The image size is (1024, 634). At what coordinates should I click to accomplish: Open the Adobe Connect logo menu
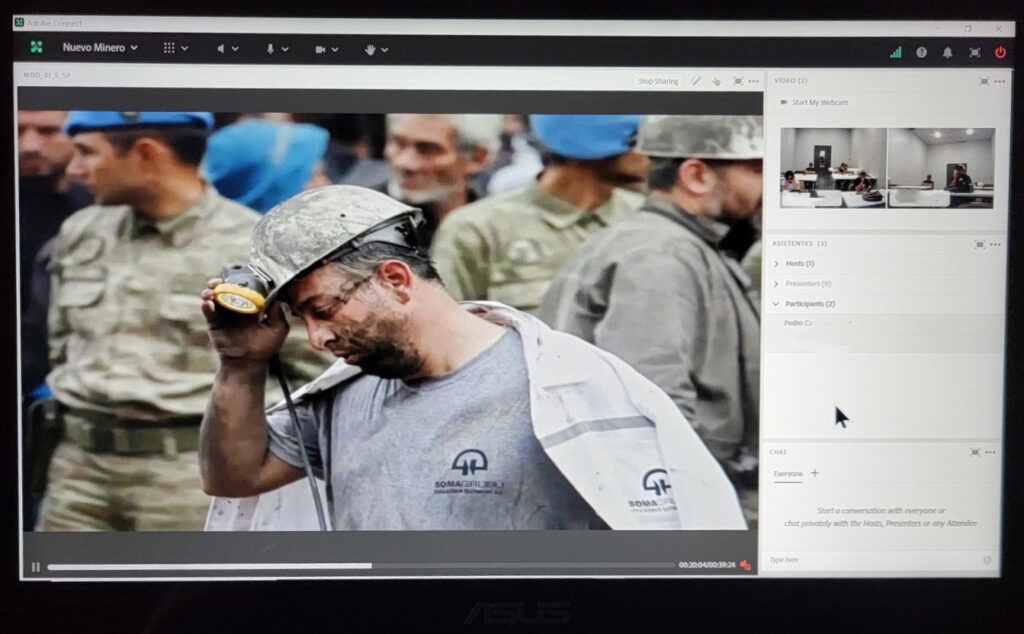coord(37,48)
